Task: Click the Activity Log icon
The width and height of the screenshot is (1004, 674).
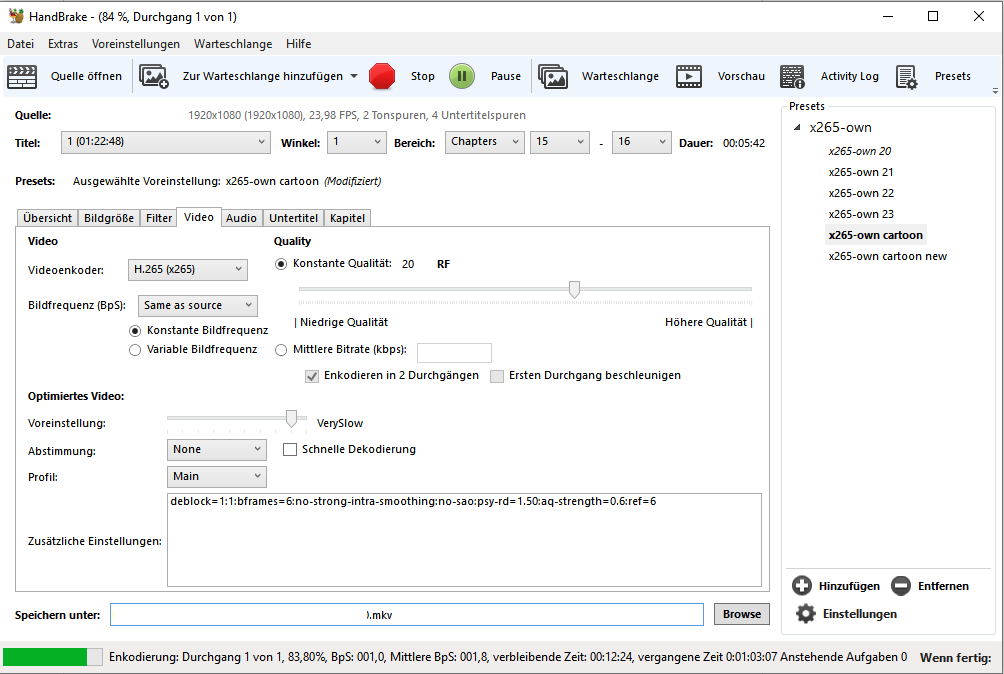Action: [x=793, y=76]
